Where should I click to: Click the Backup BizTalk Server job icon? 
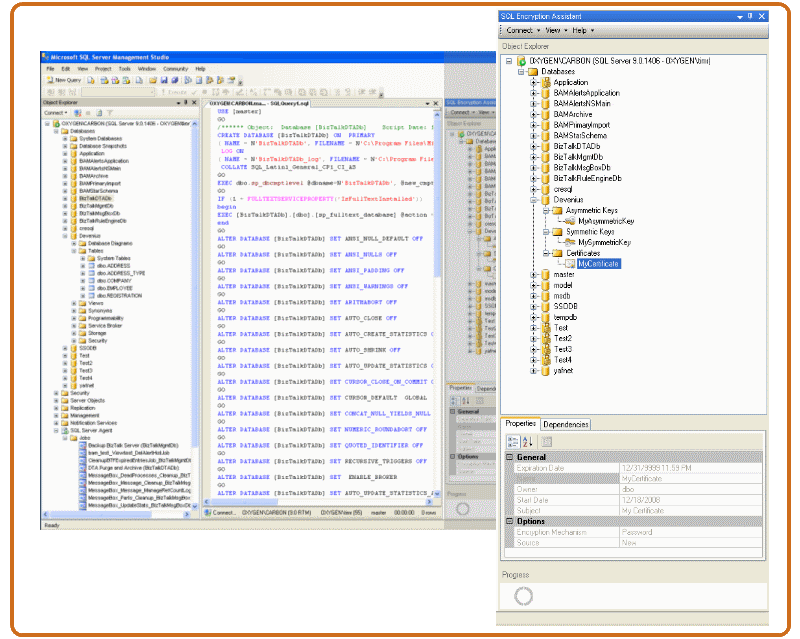coord(83,446)
